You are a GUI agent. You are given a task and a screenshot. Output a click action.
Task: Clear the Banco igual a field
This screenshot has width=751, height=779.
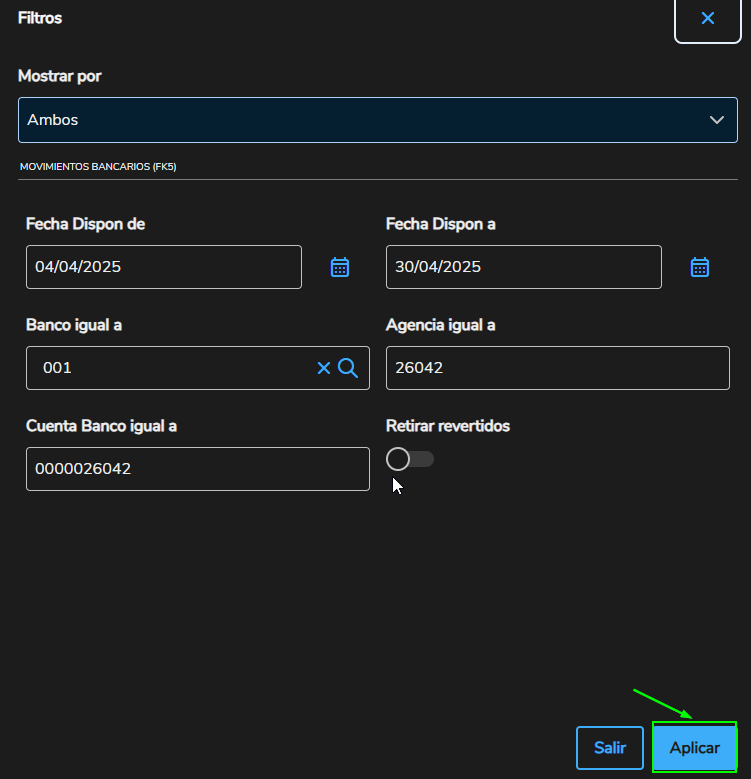[323, 368]
